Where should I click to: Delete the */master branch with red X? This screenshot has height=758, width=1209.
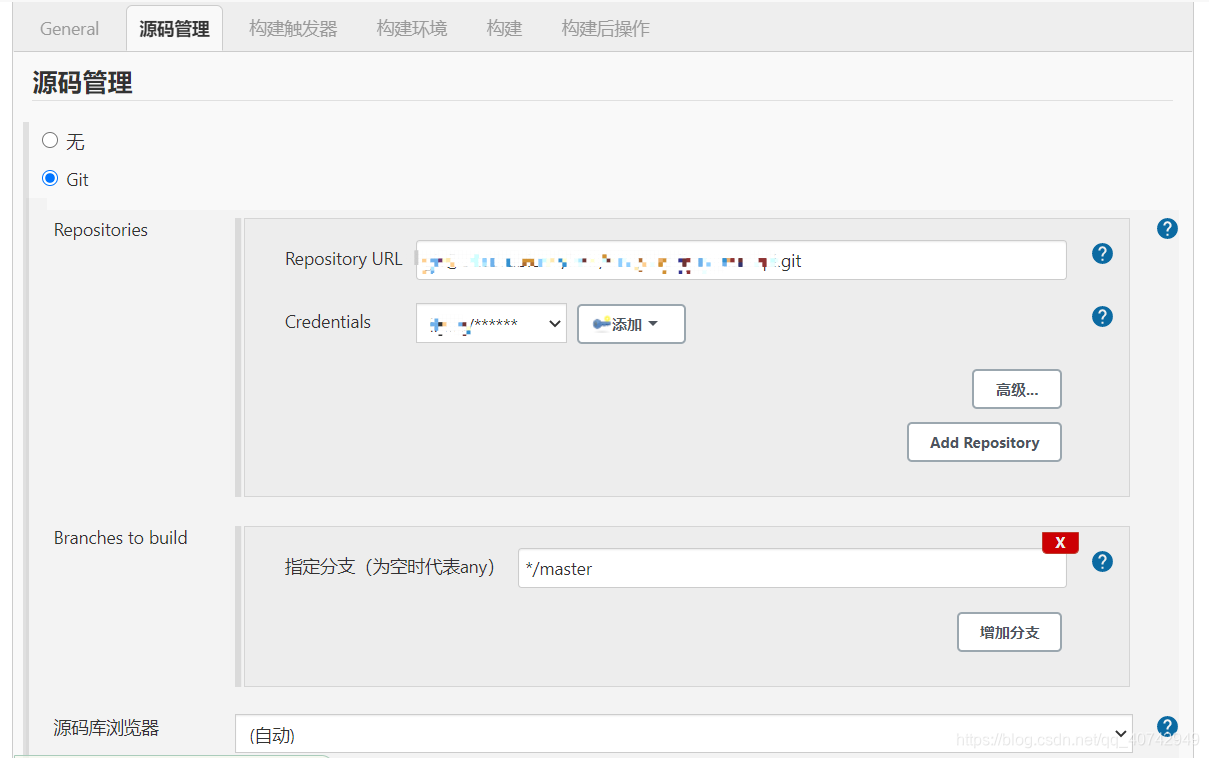pyautogui.click(x=1060, y=543)
